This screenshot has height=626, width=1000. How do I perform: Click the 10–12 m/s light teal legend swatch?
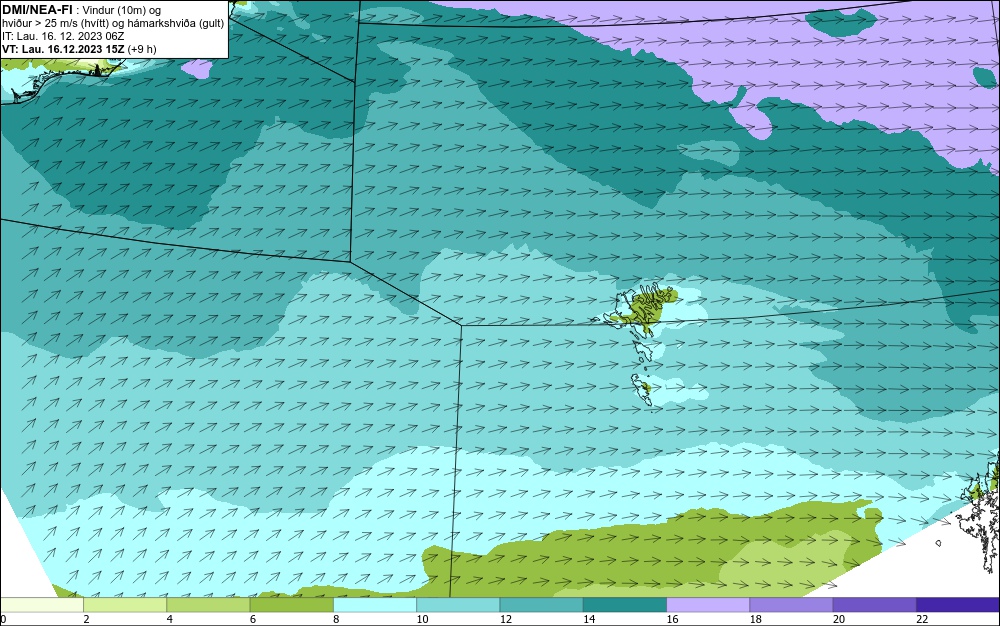tap(458, 604)
